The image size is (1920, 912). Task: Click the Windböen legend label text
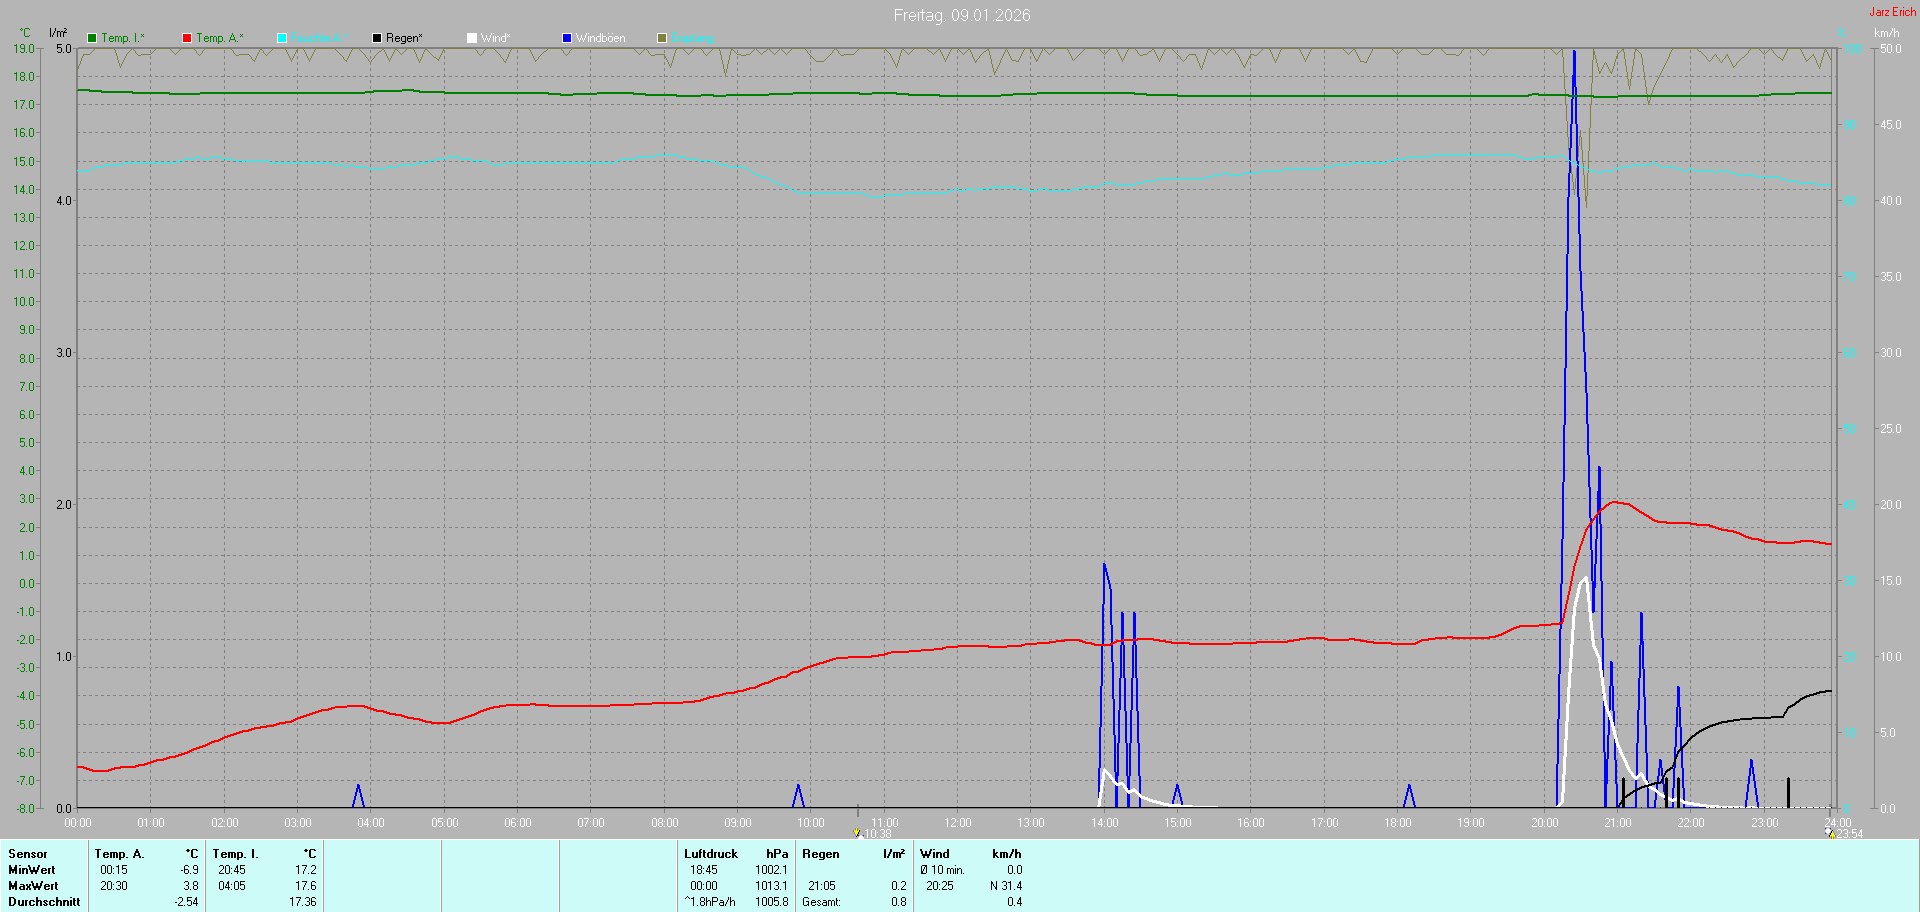point(600,38)
